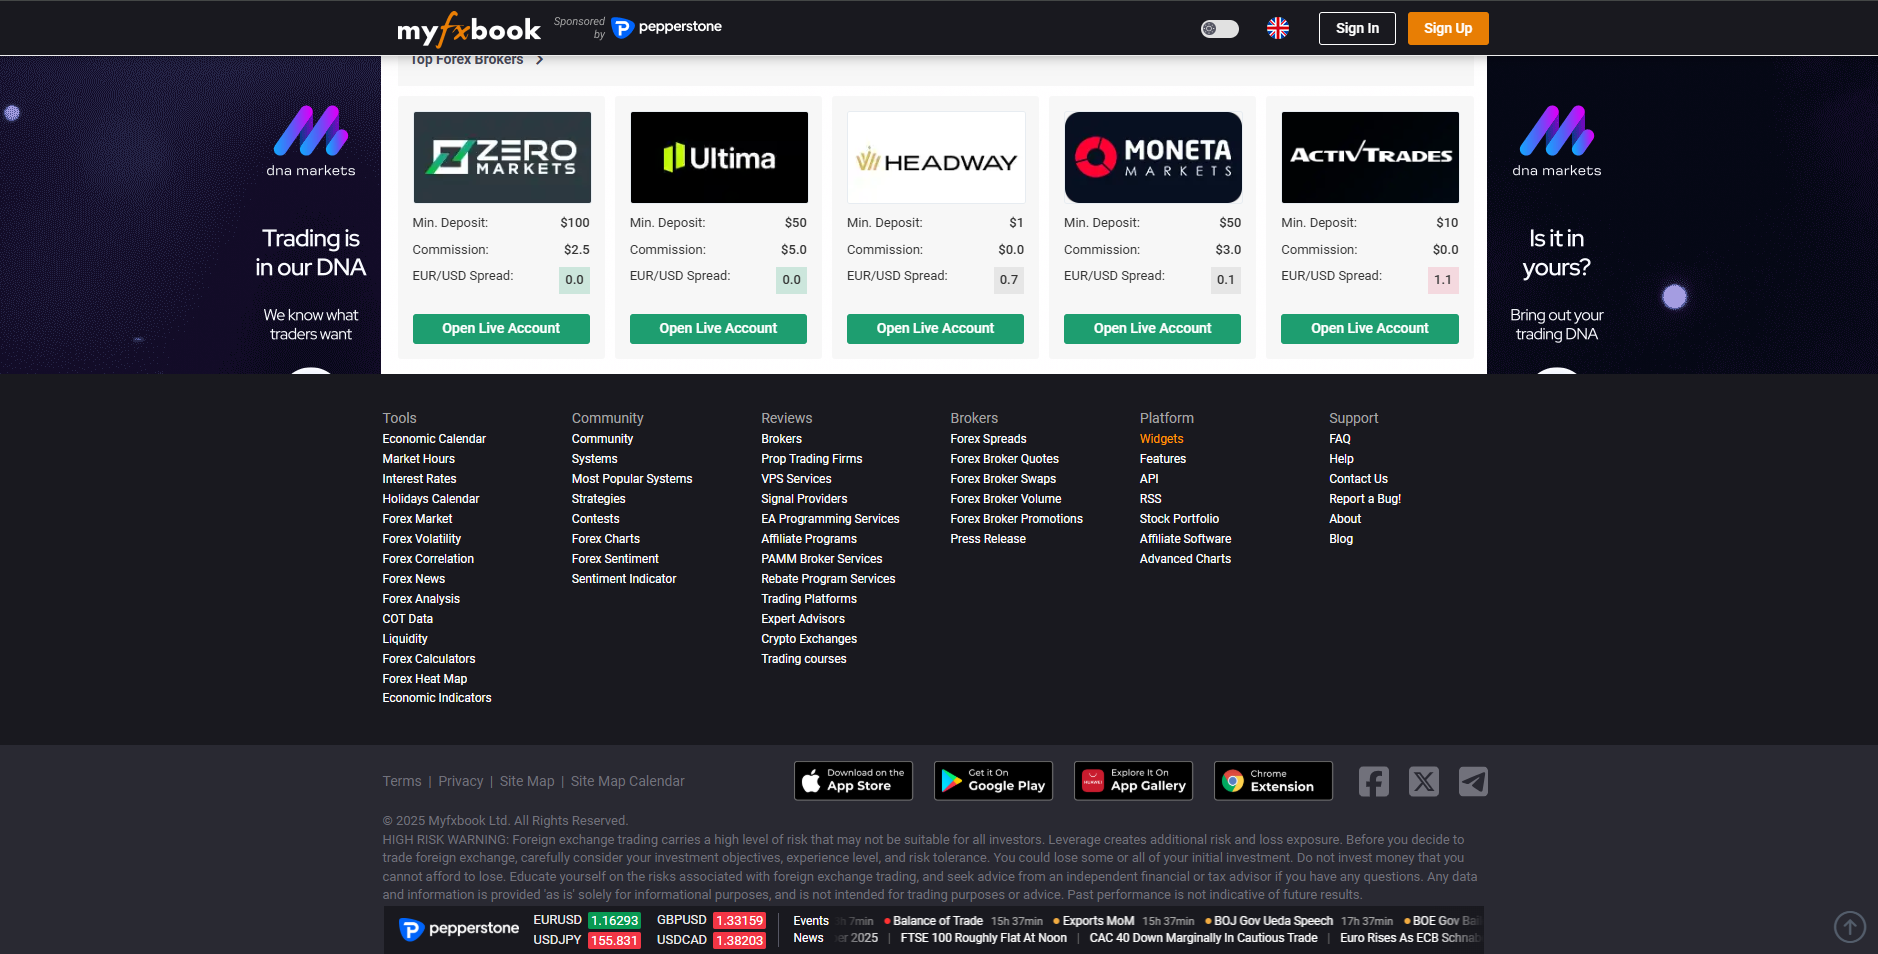
Task: Open the Google Play download badge
Action: tap(993, 781)
